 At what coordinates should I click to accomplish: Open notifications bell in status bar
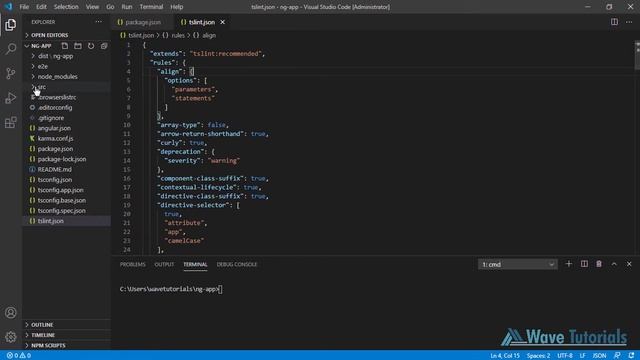pos(631,356)
